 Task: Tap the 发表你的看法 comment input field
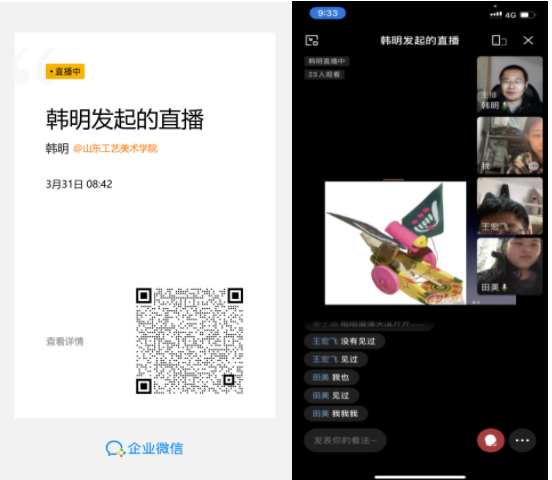coord(345,440)
